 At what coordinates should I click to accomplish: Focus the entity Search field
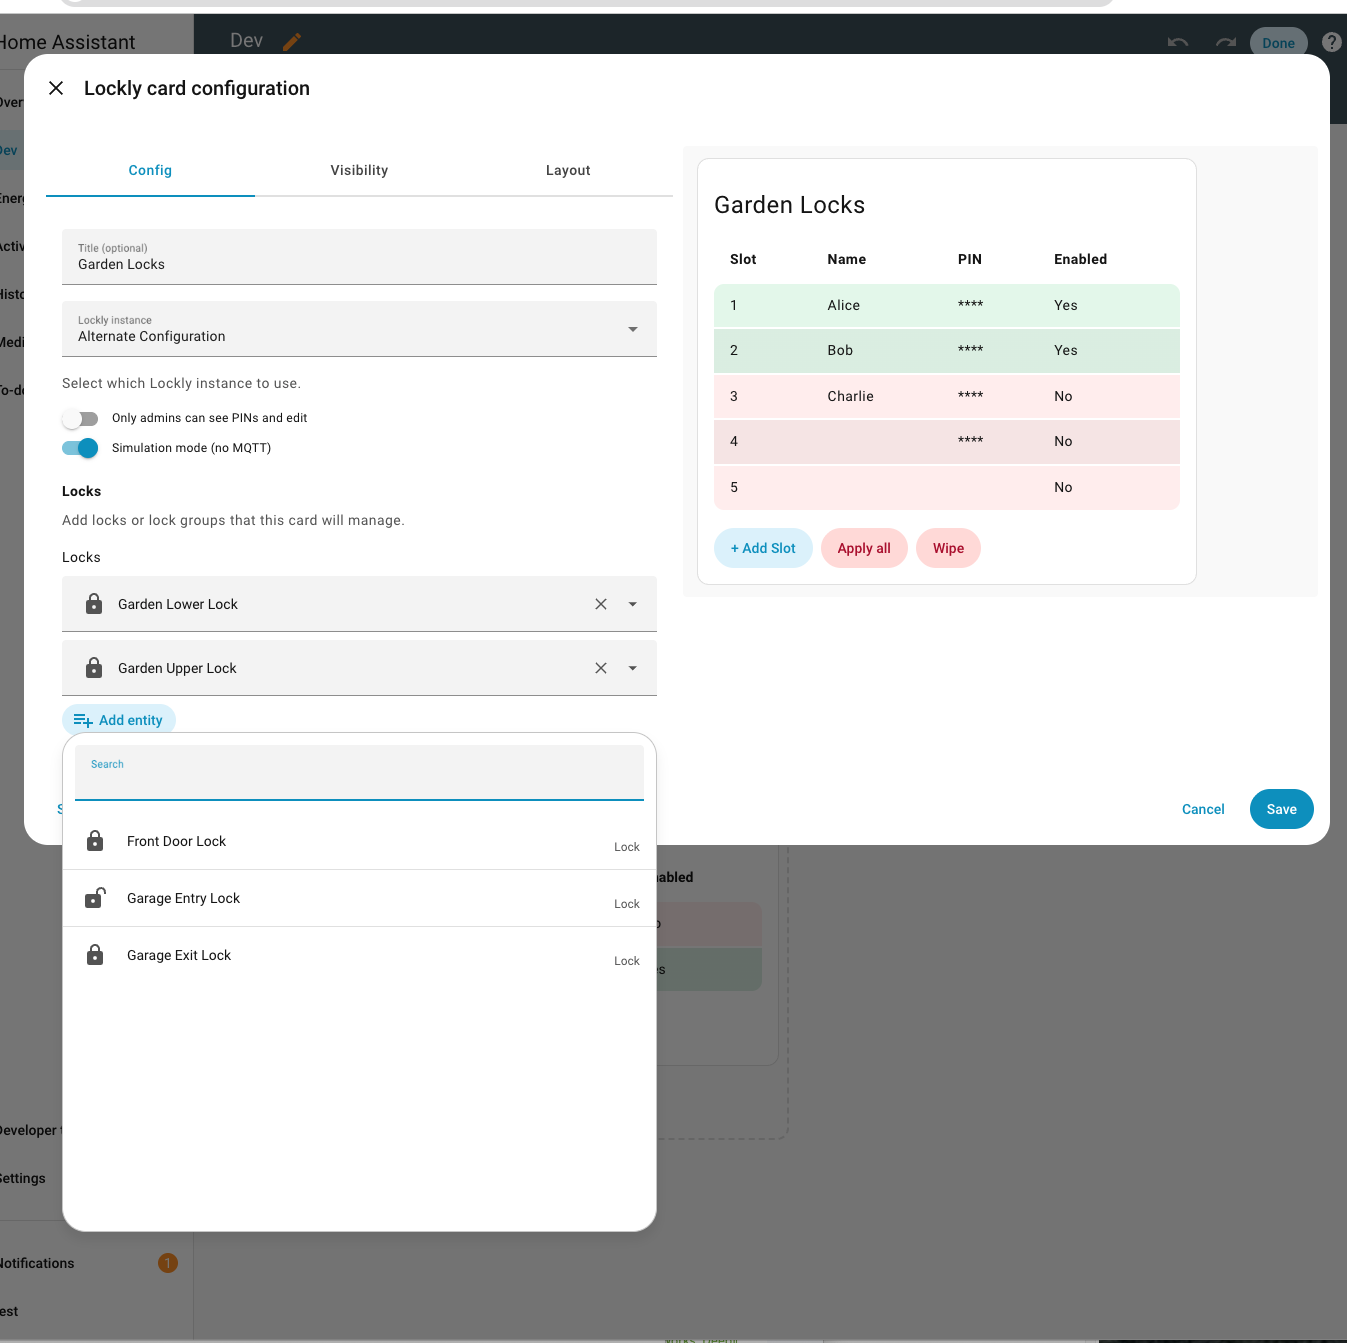359,772
